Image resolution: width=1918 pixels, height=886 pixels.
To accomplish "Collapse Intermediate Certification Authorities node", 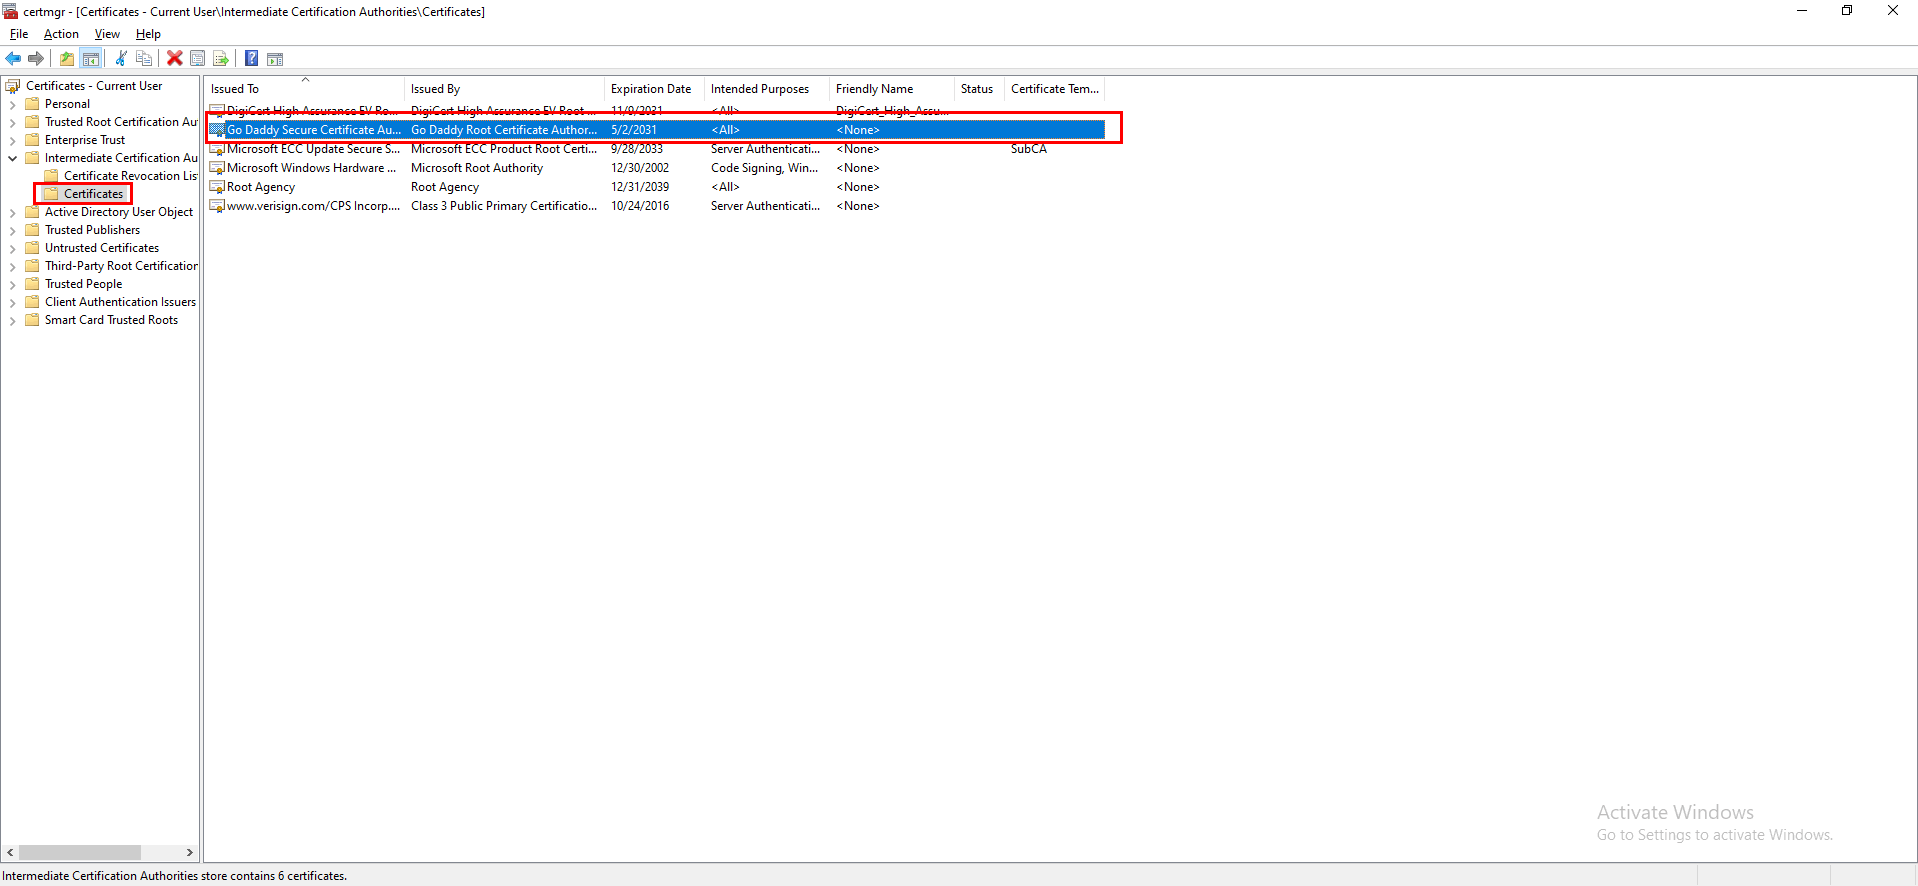I will [x=12, y=158].
